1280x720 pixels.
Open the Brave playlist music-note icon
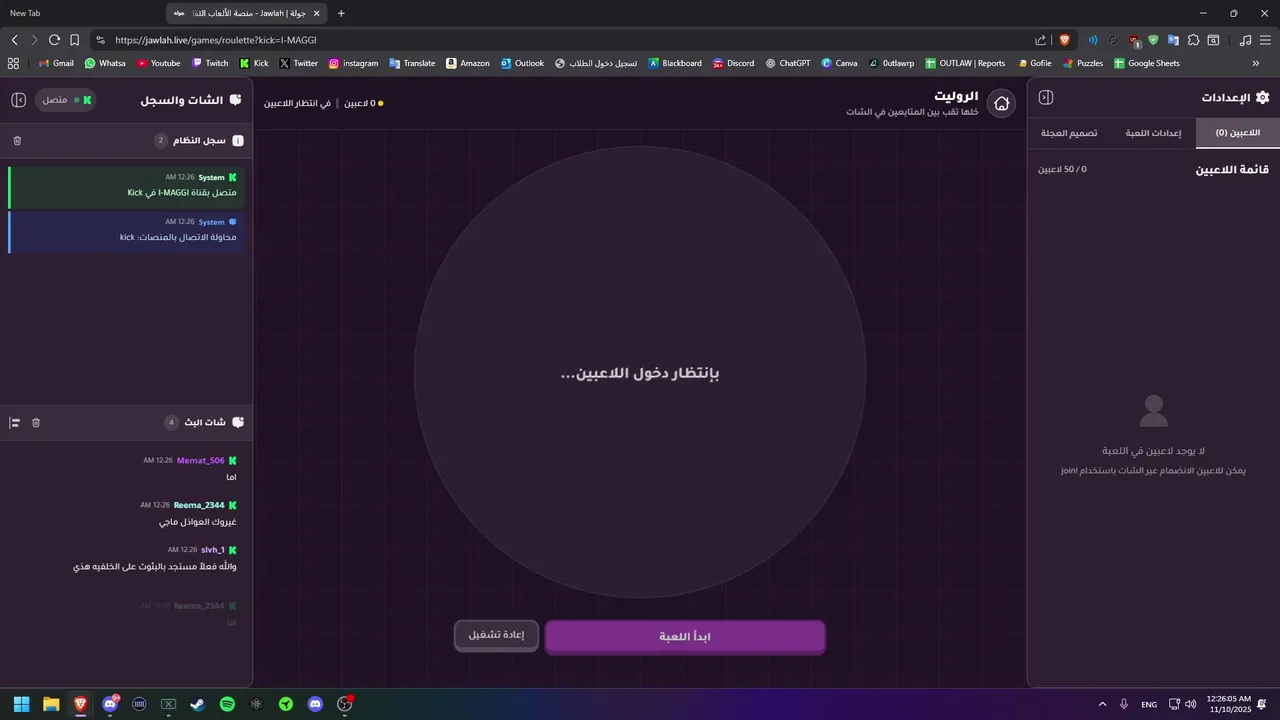[x=1245, y=40]
